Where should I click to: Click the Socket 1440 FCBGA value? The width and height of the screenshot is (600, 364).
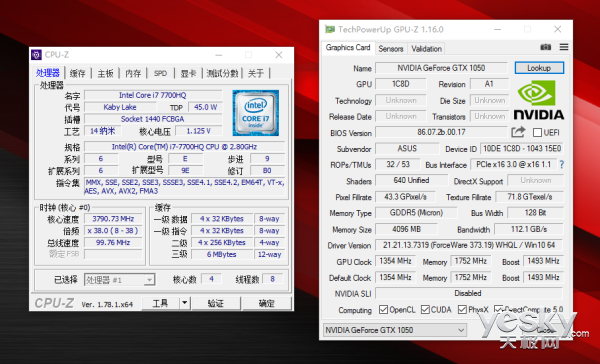pyautogui.click(x=153, y=119)
